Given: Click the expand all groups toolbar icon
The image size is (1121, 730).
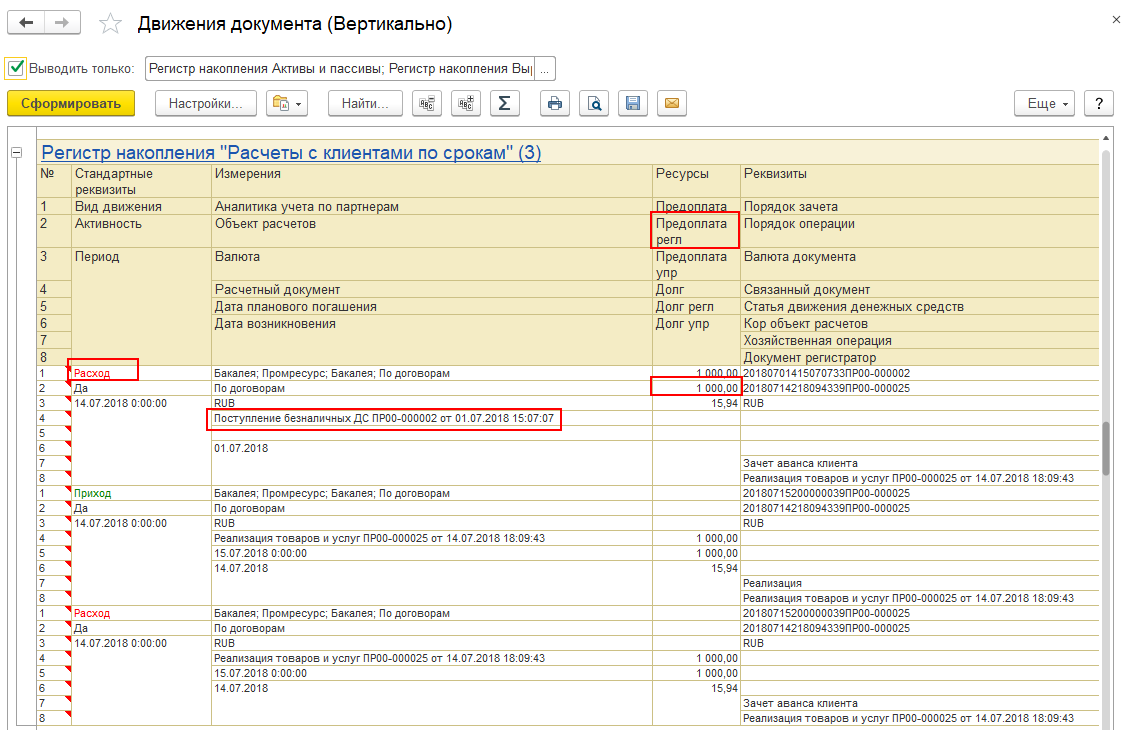Looking at the screenshot, I should pyautogui.click(x=465, y=103).
